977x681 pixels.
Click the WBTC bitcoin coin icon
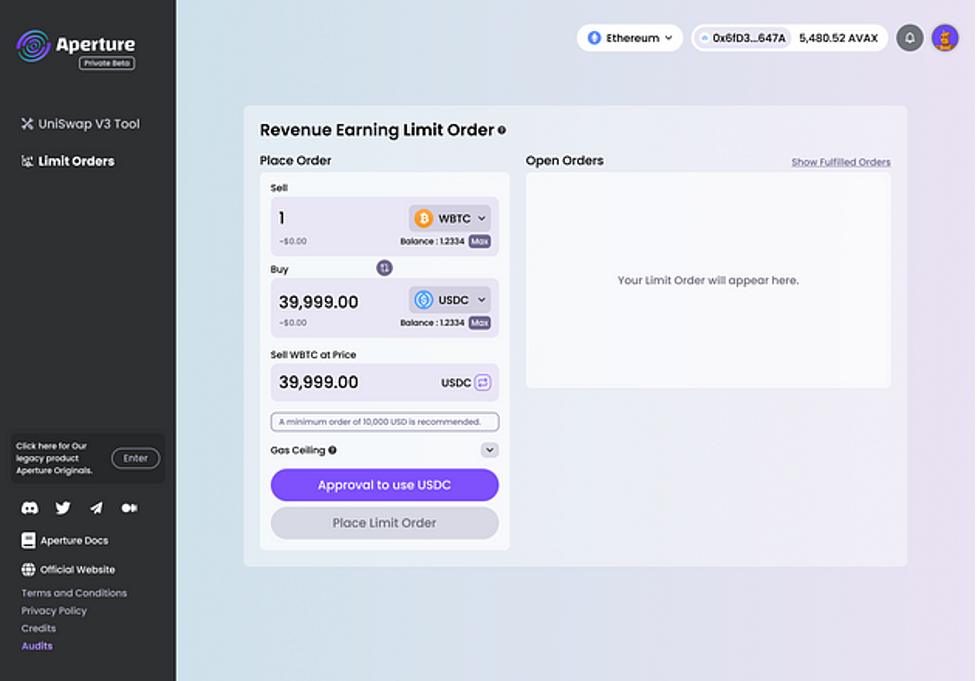424,219
